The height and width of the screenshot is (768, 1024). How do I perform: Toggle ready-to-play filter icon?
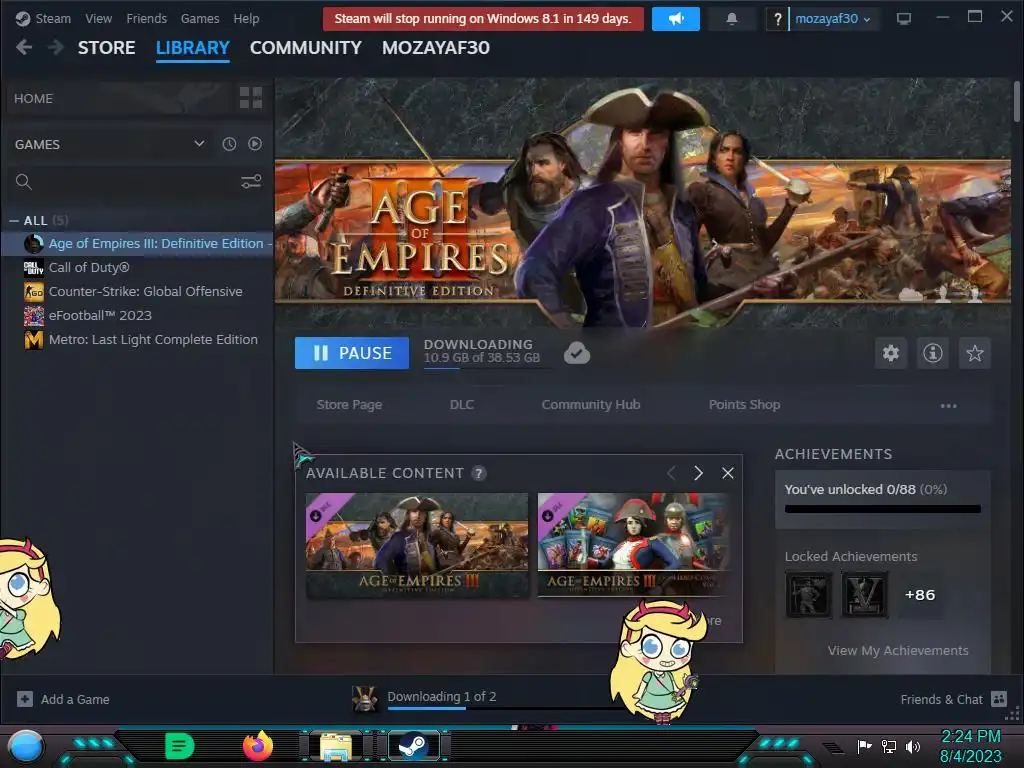pos(255,144)
